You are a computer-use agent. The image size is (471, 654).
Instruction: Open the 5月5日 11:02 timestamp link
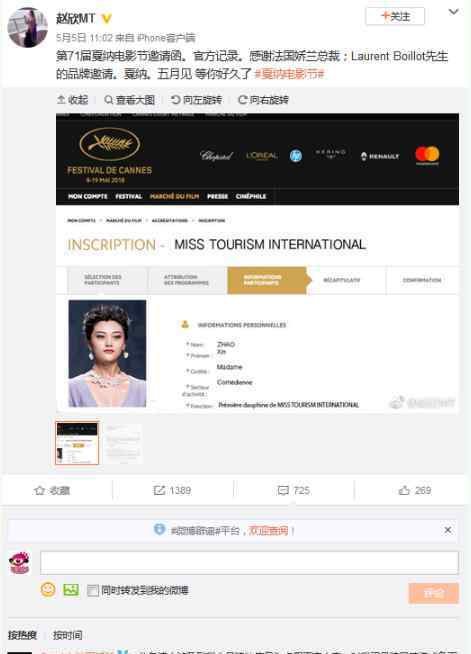pos(84,38)
